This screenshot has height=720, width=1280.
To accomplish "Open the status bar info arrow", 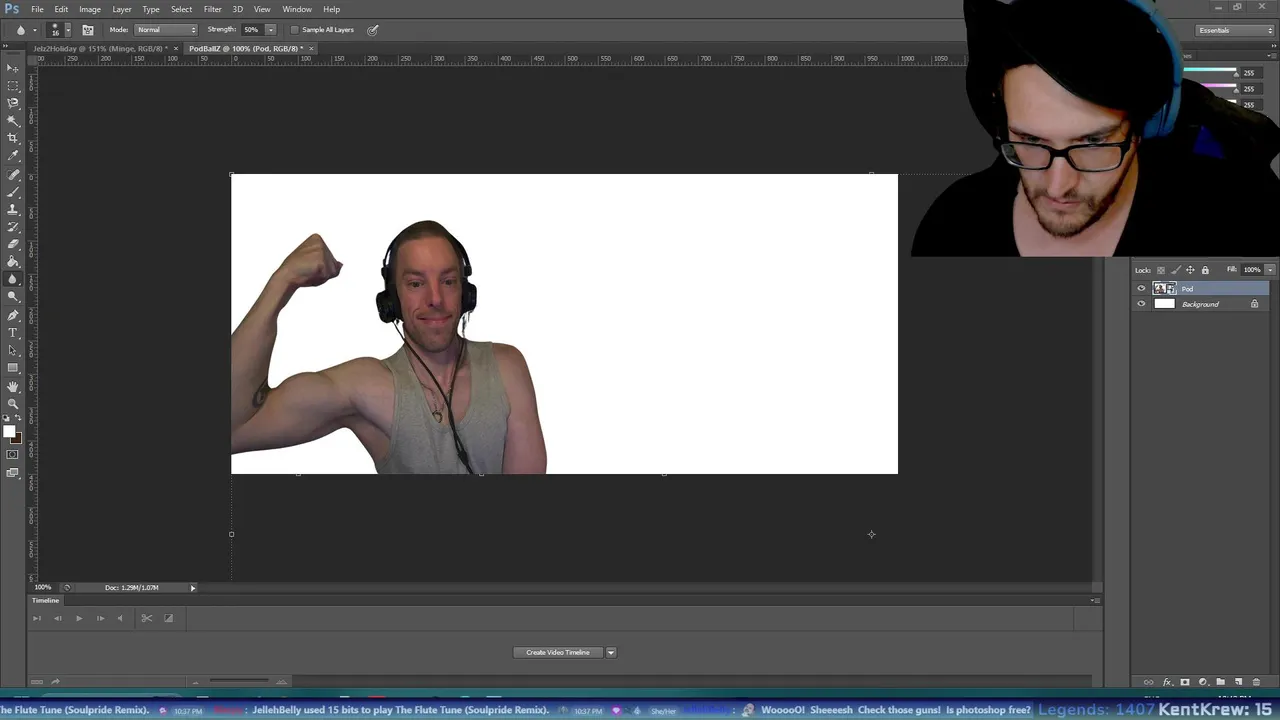I will tap(193, 588).
